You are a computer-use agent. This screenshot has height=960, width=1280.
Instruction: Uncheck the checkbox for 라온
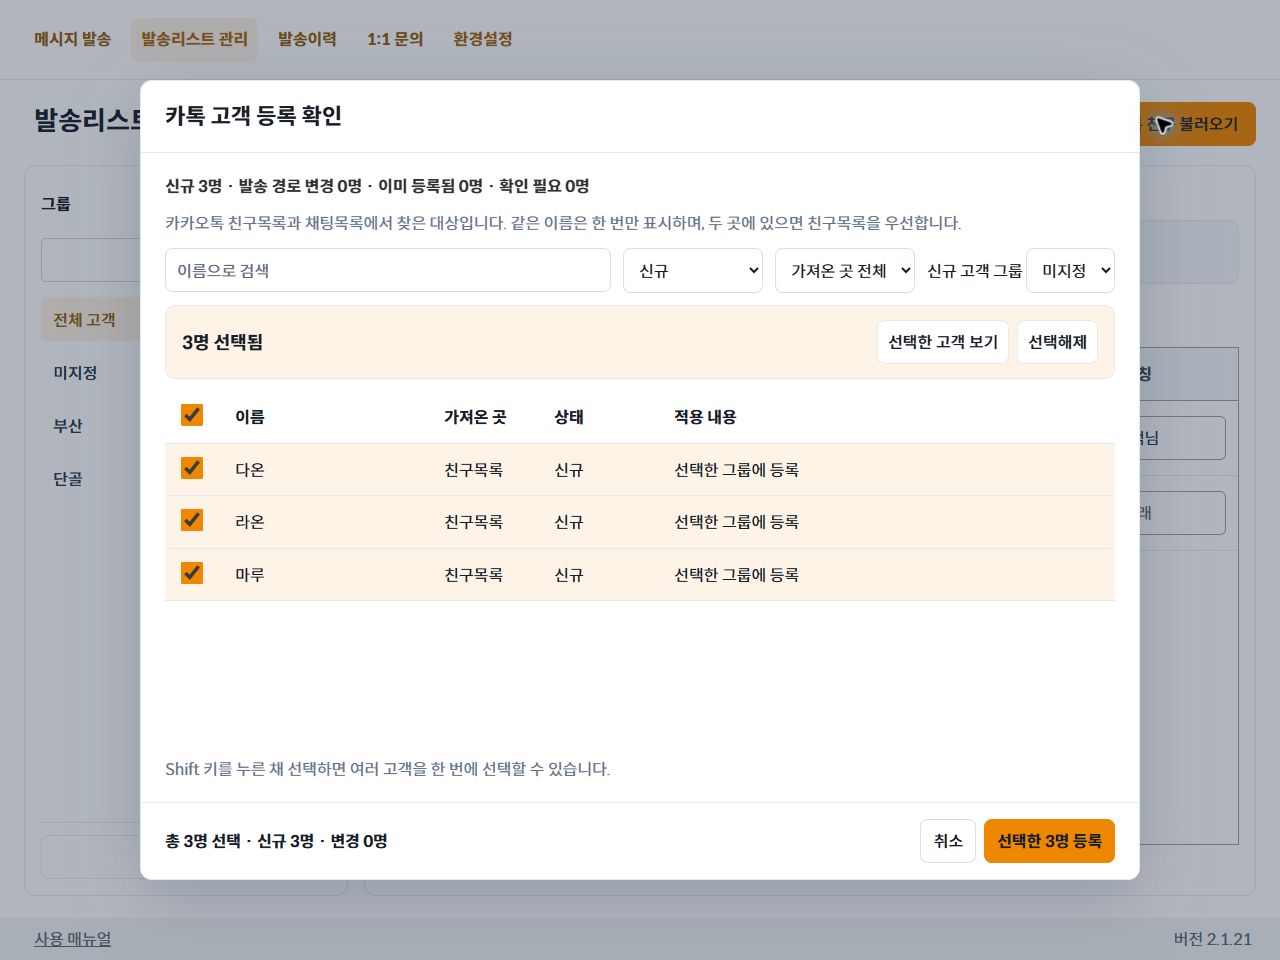[x=192, y=520]
